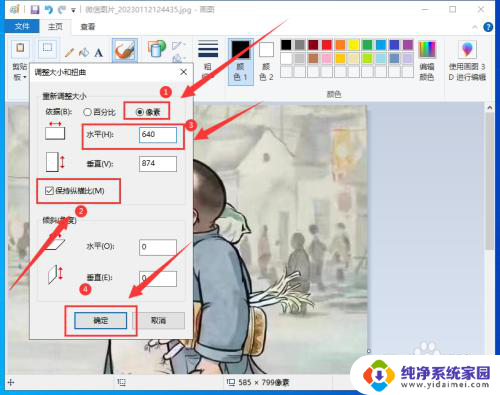Click the Paste clipboard icon

20,49
